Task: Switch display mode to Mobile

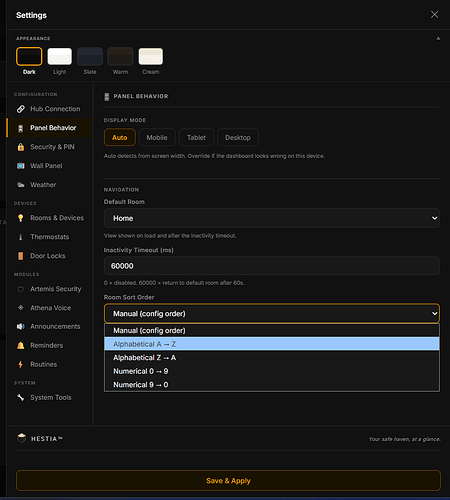Action: point(157,137)
